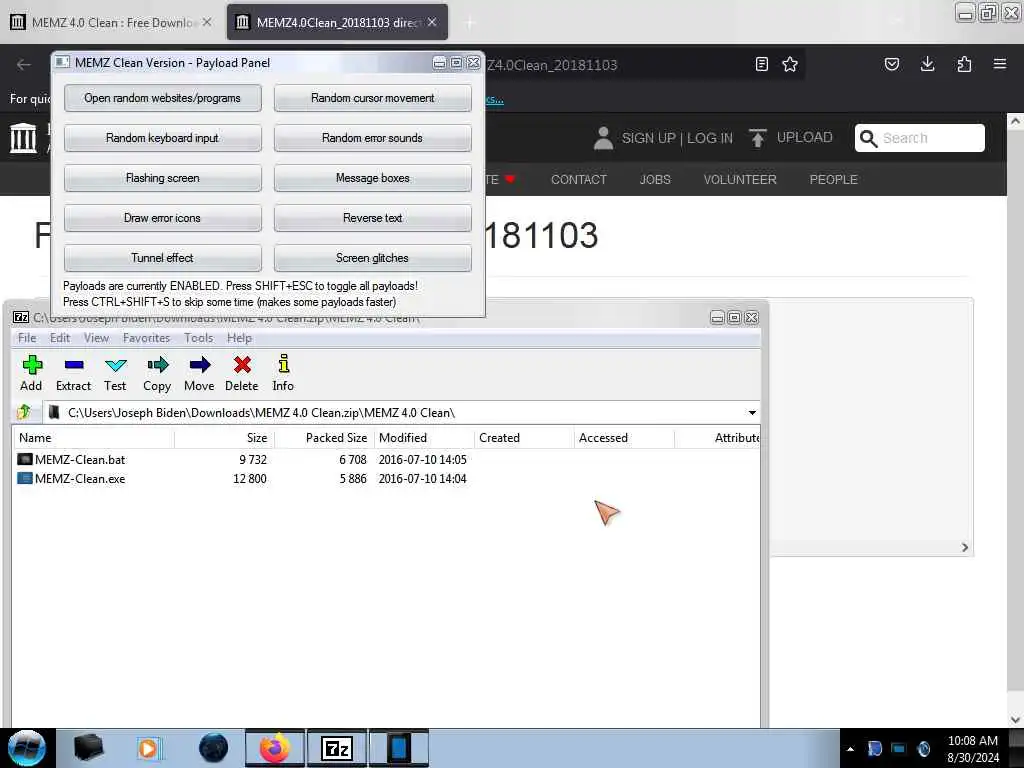Click Random error sounds payload
The height and width of the screenshot is (768, 1024).
[372, 138]
